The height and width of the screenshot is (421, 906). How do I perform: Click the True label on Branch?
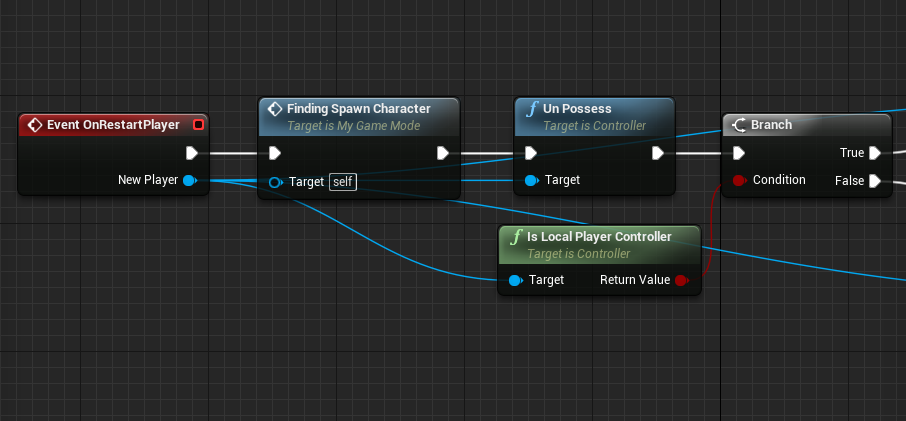(x=852, y=153)
